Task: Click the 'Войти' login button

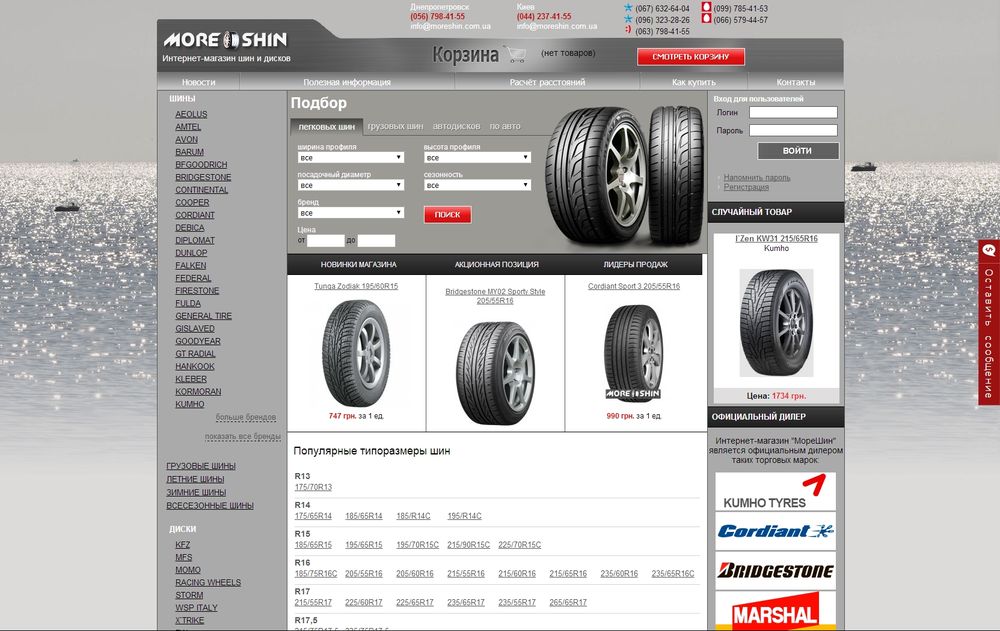Action: [x=798, y=151]
